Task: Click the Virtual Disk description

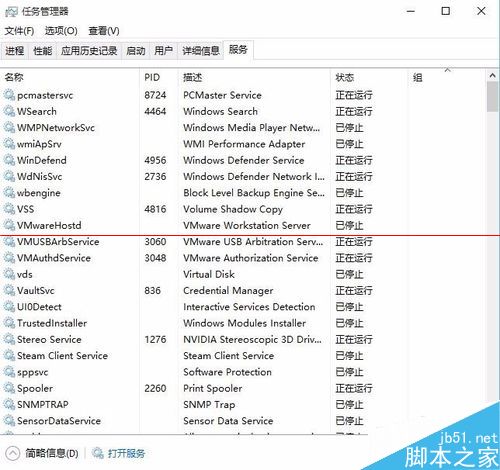Action: pos(209,275)
